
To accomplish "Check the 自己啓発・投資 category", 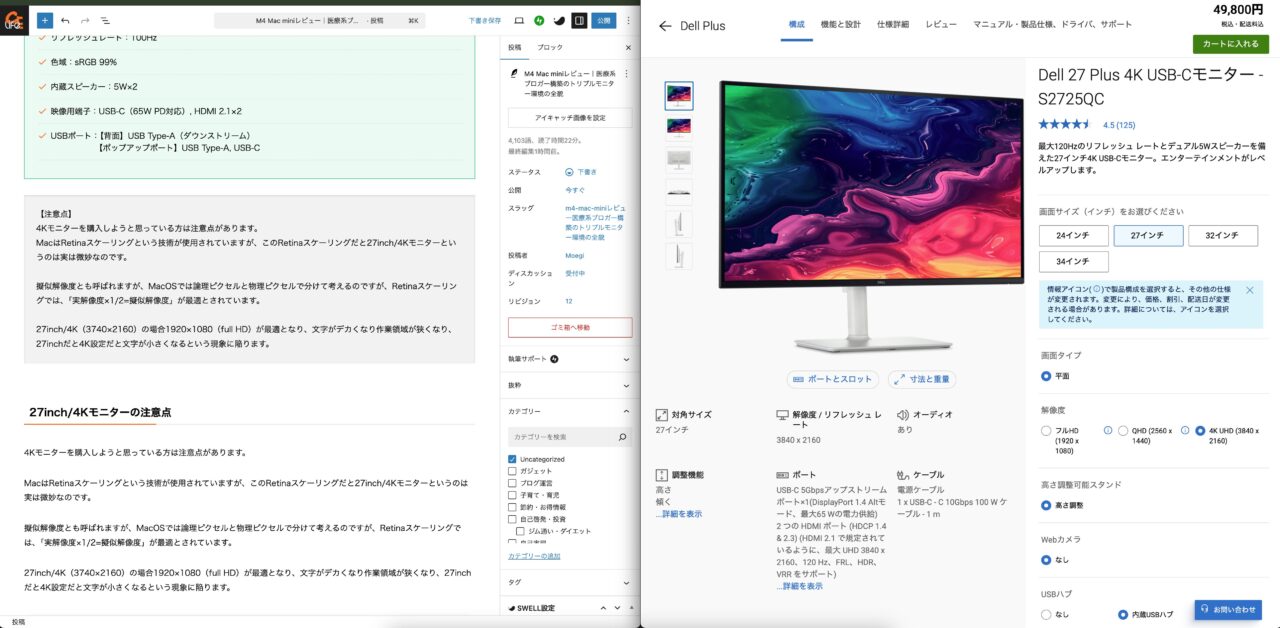I will tap(513, 520).
